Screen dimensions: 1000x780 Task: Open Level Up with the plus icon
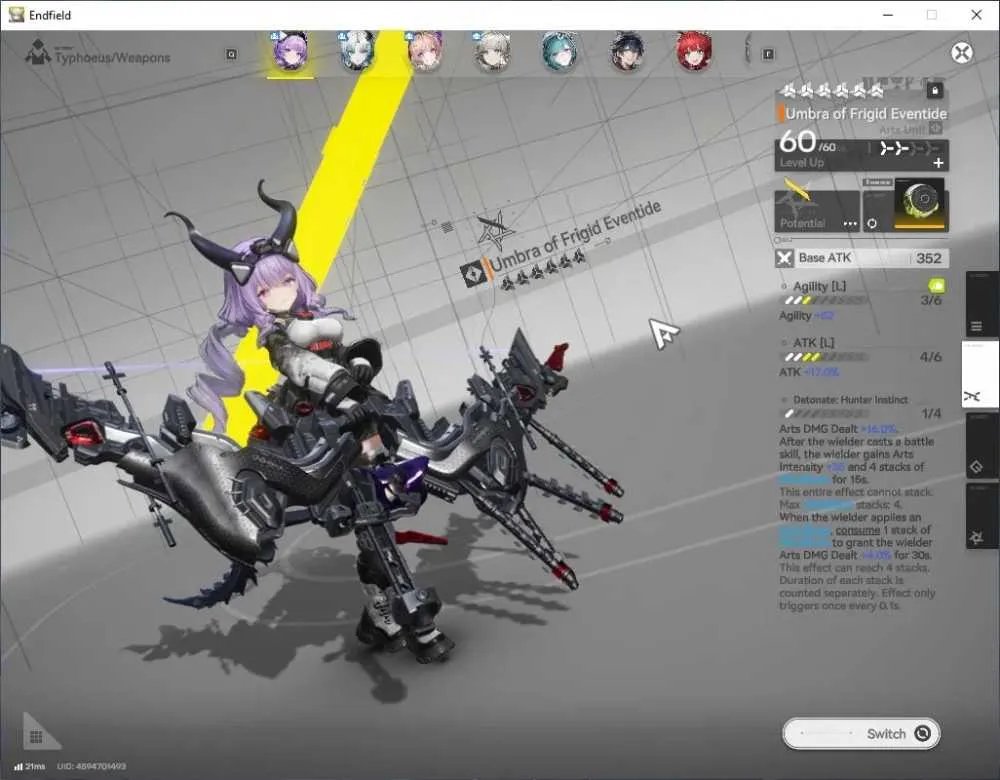coord(938,163)
